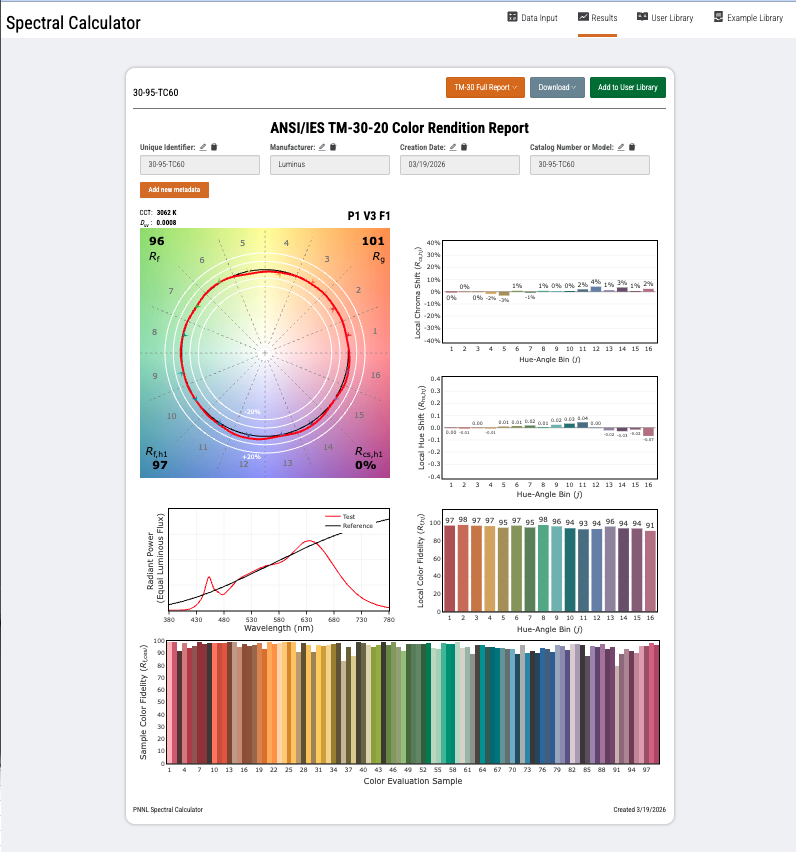The height and width of the screenshot is (852, 796).
Task: Click the edit pencil next to Unique Identifier
Action: pos(203,147)
